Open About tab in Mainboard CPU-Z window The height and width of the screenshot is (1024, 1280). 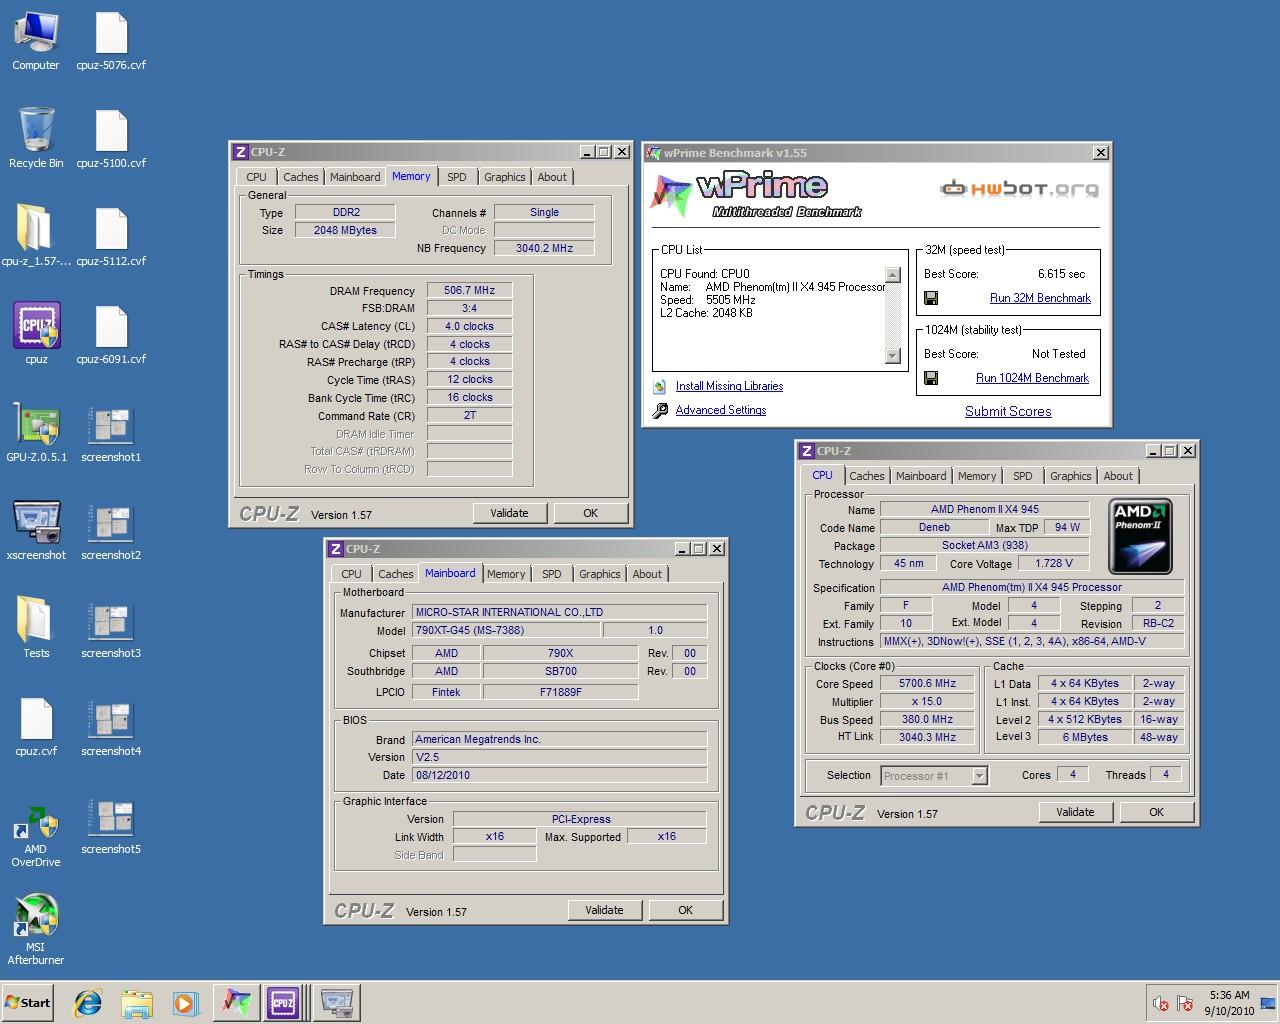click(x=647, y=574)
